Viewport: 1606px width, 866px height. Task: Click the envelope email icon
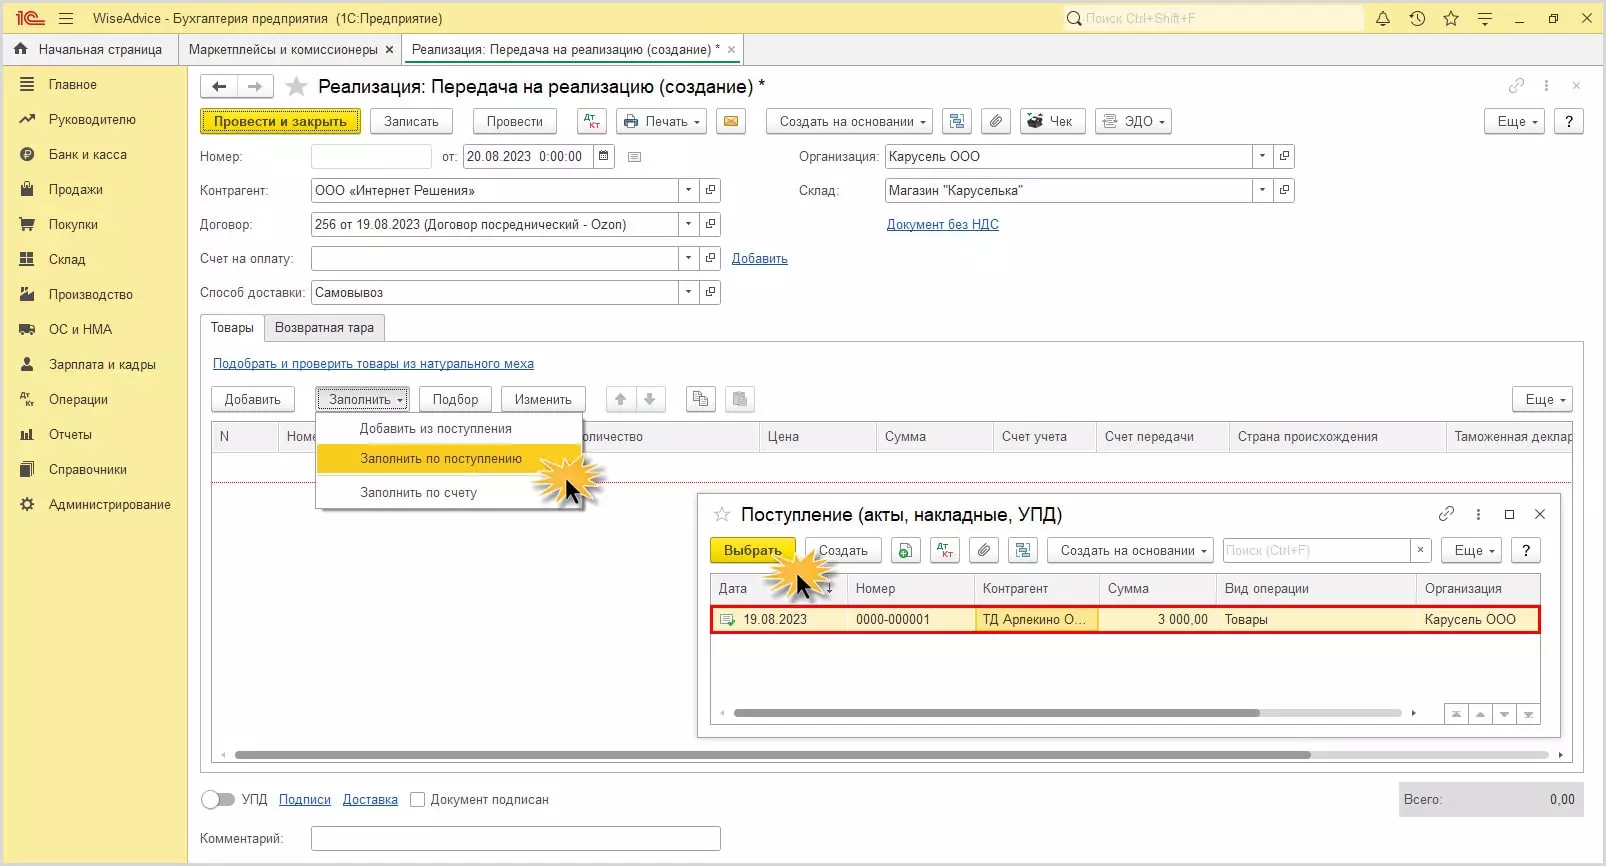(731, 121)
